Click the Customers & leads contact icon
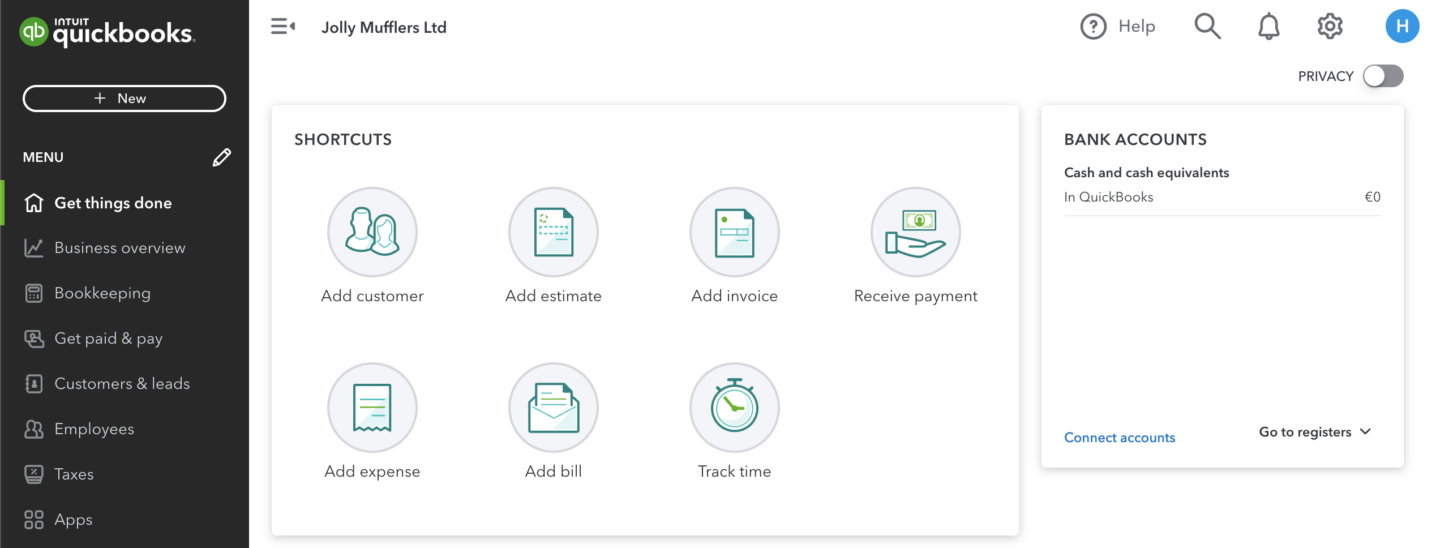This screenshot has width=1440, height=548. pyautogui.click(x=34, y=384)
